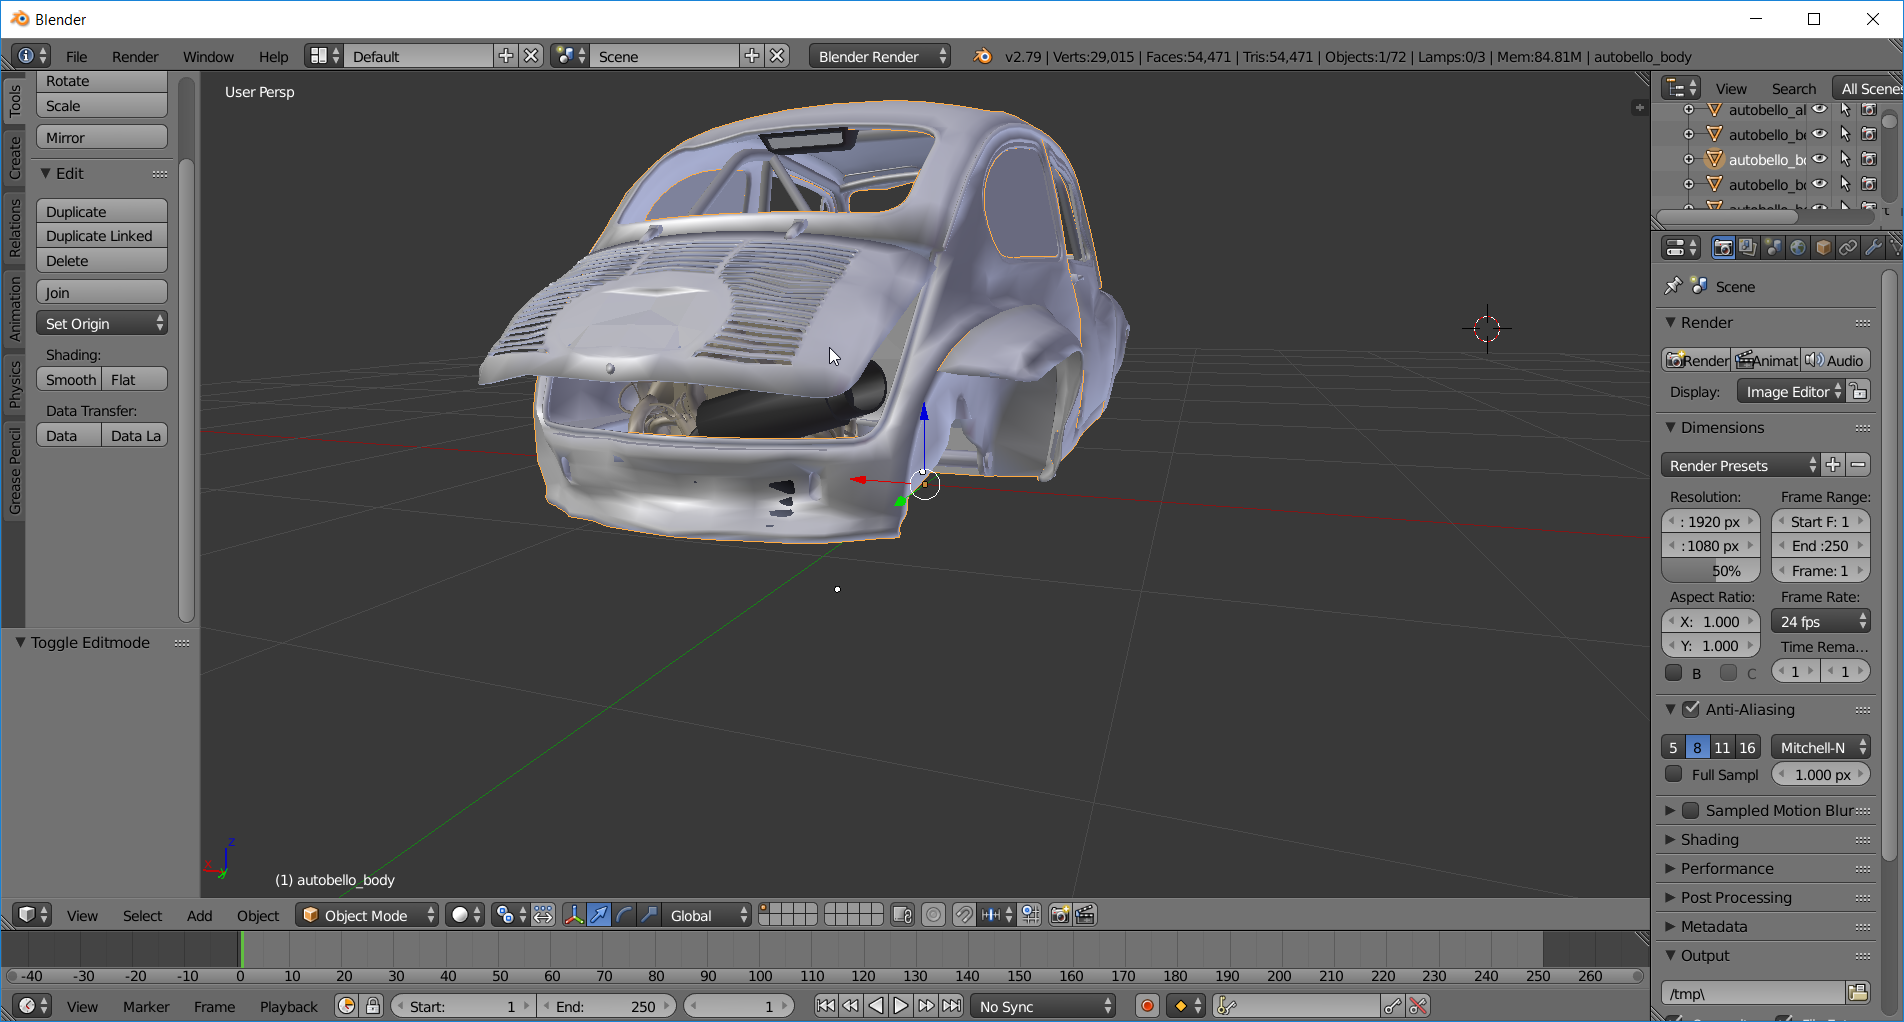Viewport: 1904px width, 1022px height.
Task: Expand the Performance panel
Action: tap(1727, 868)
